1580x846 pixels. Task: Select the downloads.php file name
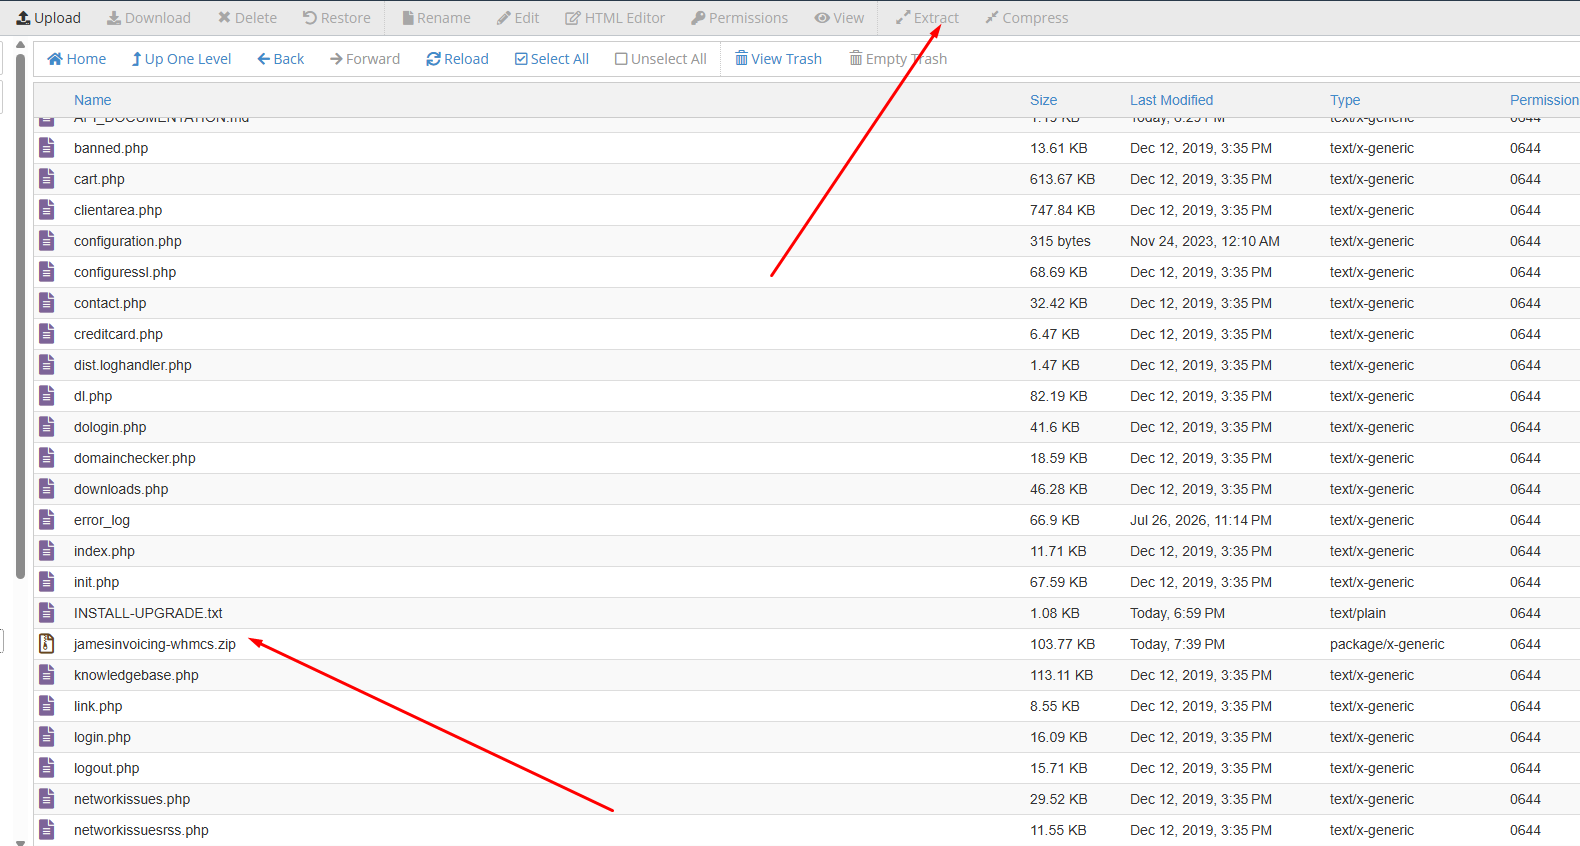[121, 489]
